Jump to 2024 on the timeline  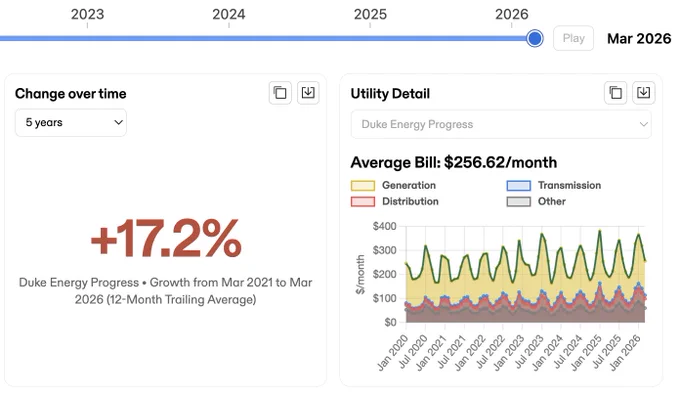(x=229, y=14)
